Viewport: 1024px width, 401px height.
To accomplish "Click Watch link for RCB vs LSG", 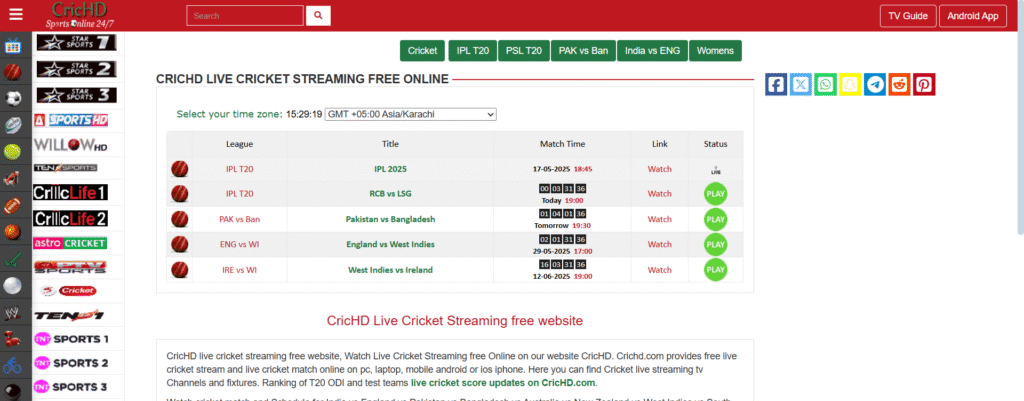I will [x=660, y=194].
